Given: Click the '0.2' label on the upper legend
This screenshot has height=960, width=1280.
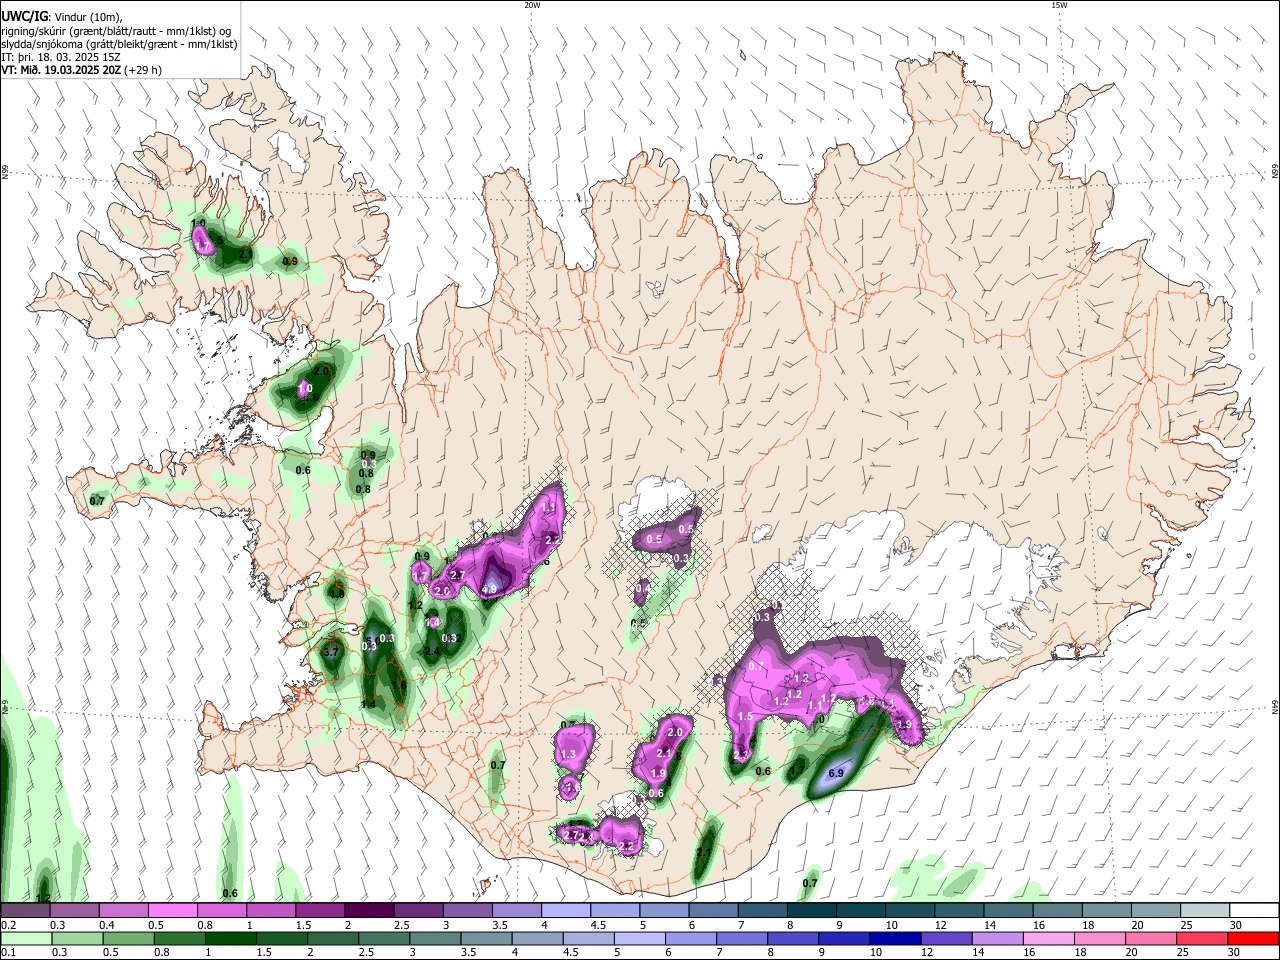Looking at the screenshot, I should [x=8, y=925].
